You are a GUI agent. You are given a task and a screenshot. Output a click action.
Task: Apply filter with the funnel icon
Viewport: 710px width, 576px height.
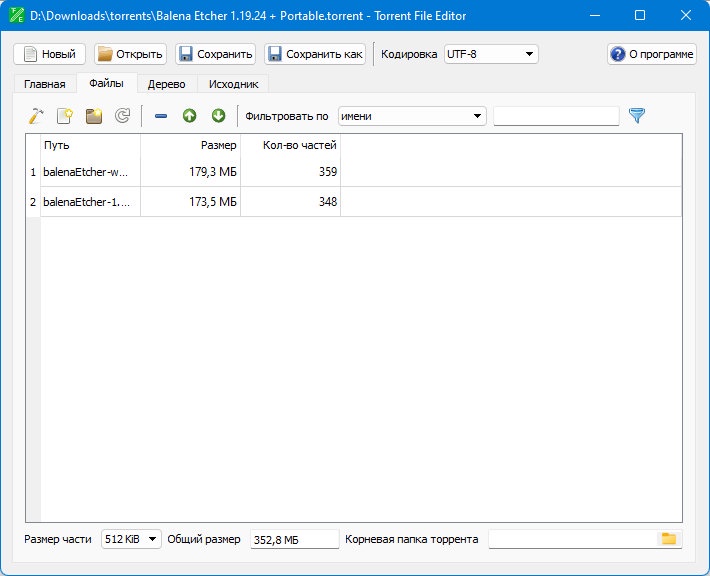tap(637, 116)
